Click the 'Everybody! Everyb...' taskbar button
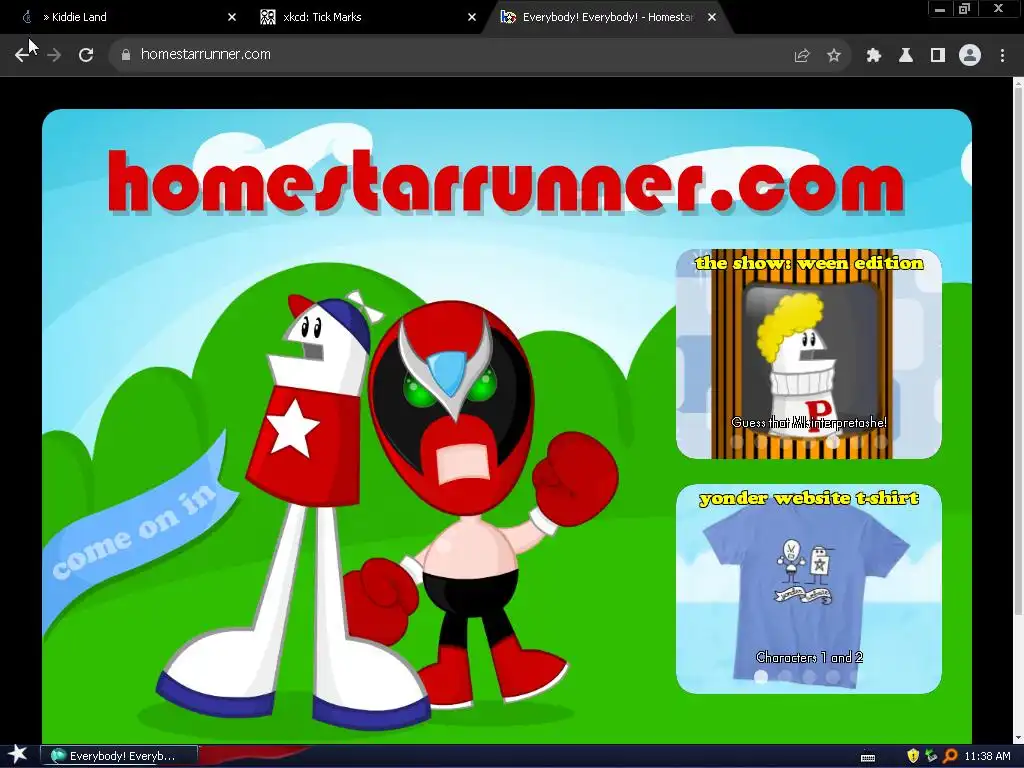This screenshot has height=768, width=1024. pyautogui.click(x=119, y=756)
